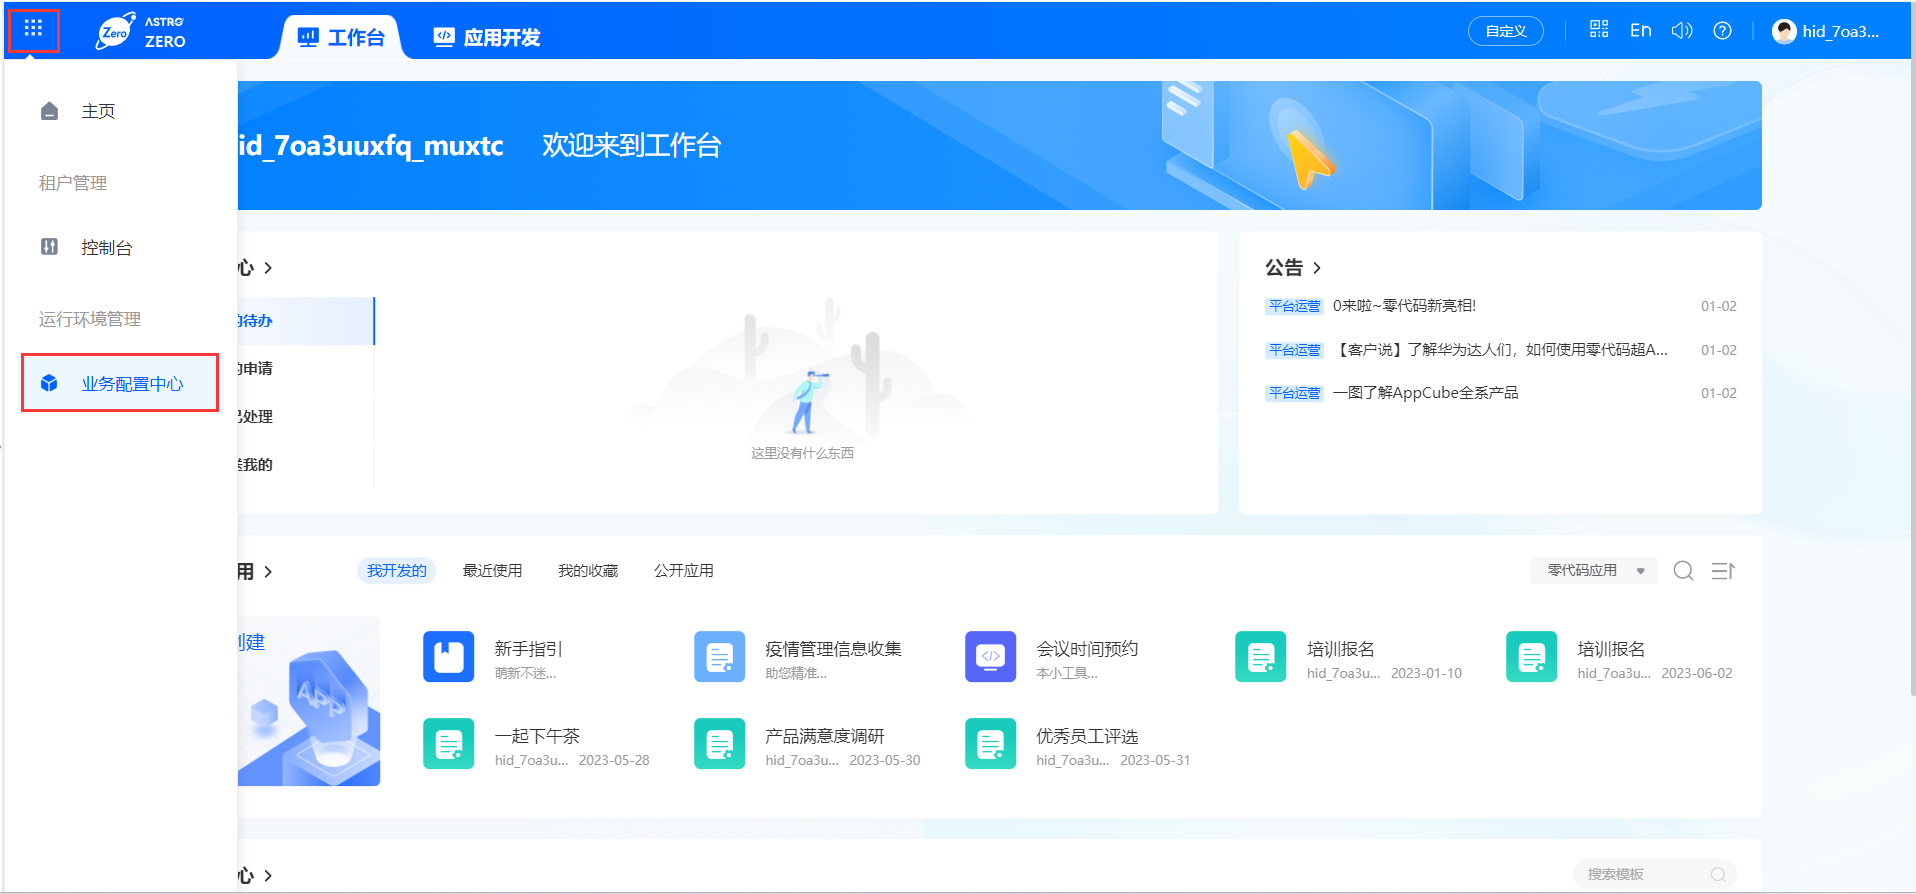Open the 0来啦~零代码新亮相! announcement
Screen dimensions: 1916x894
click(x=1404, y=306)
